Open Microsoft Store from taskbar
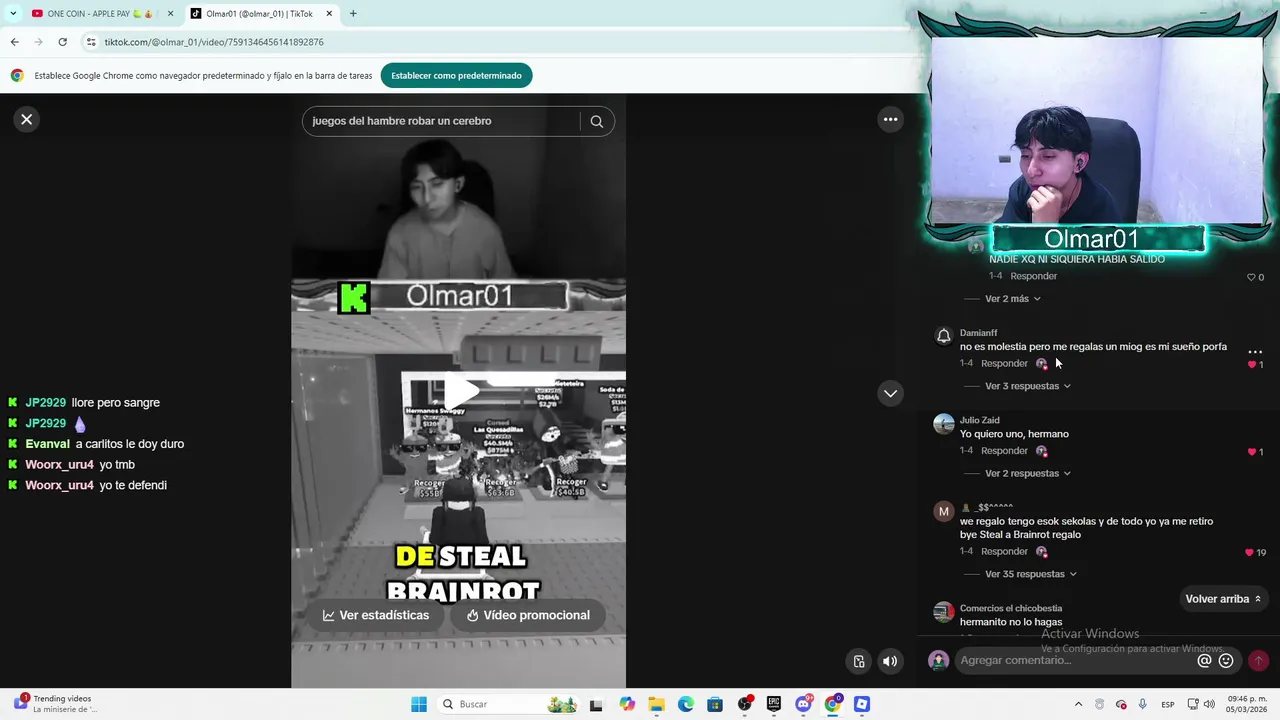 [715, 704]
